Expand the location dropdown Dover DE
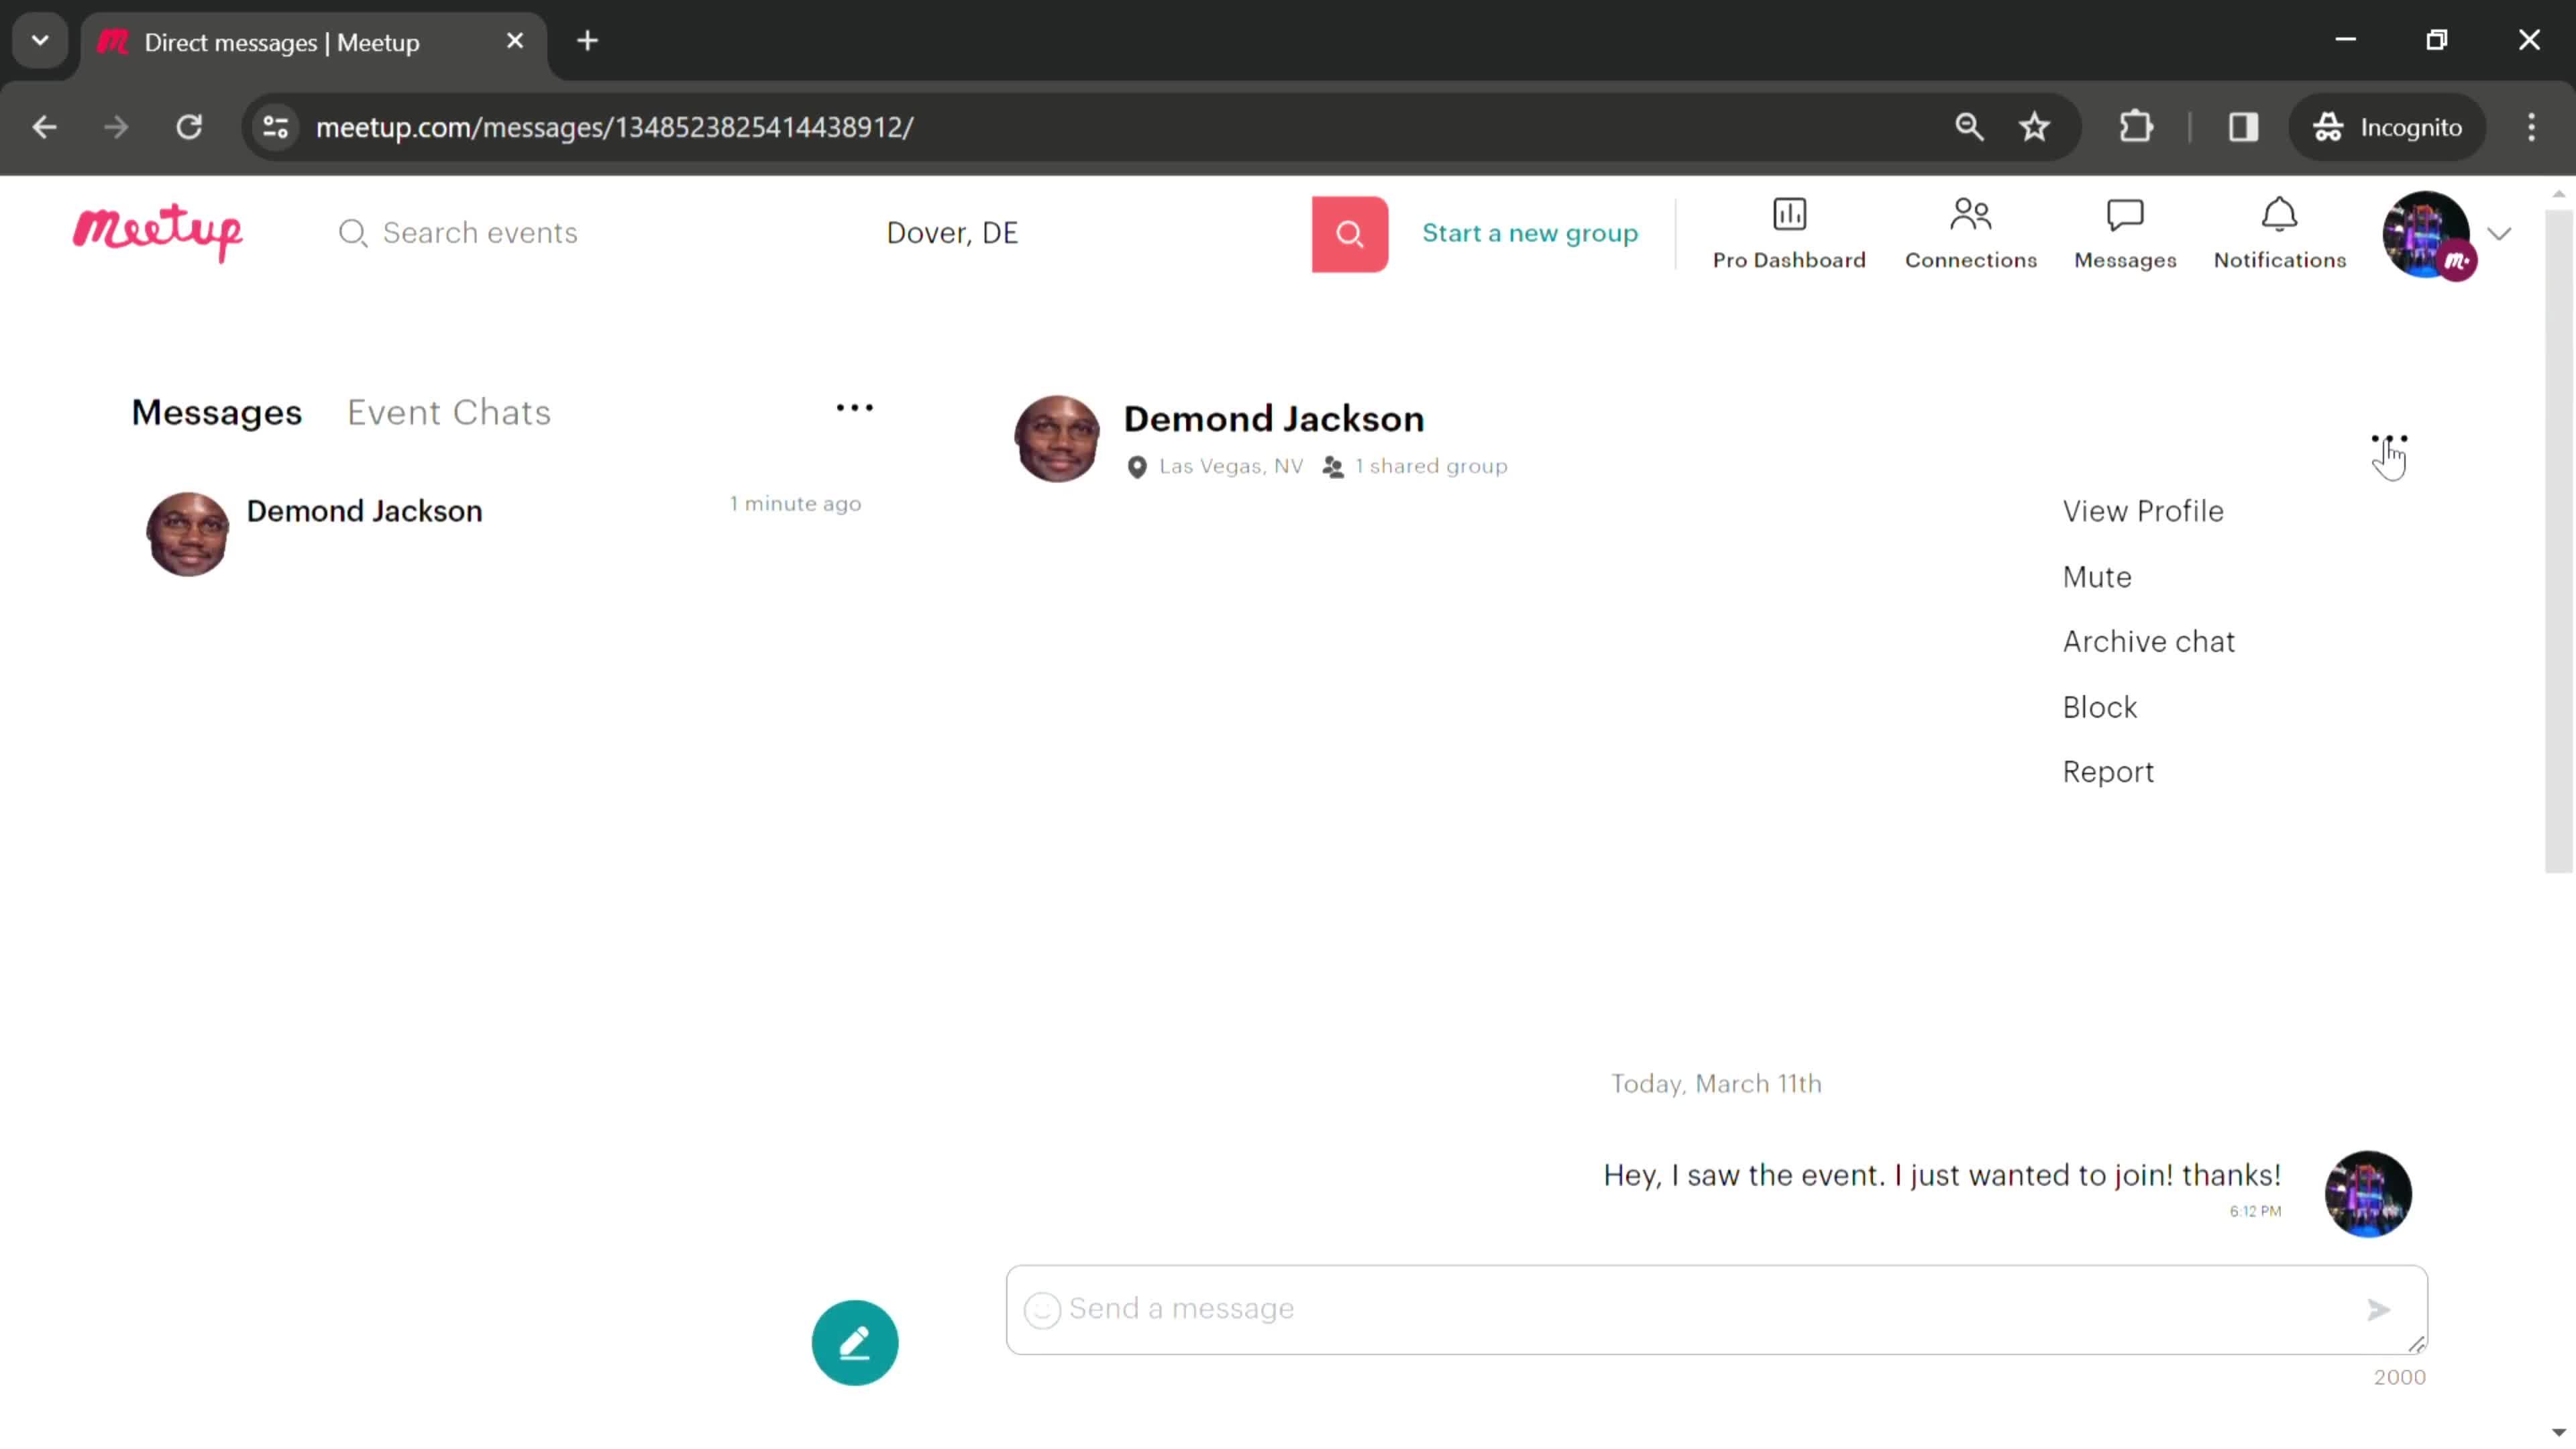 point(952,231)
